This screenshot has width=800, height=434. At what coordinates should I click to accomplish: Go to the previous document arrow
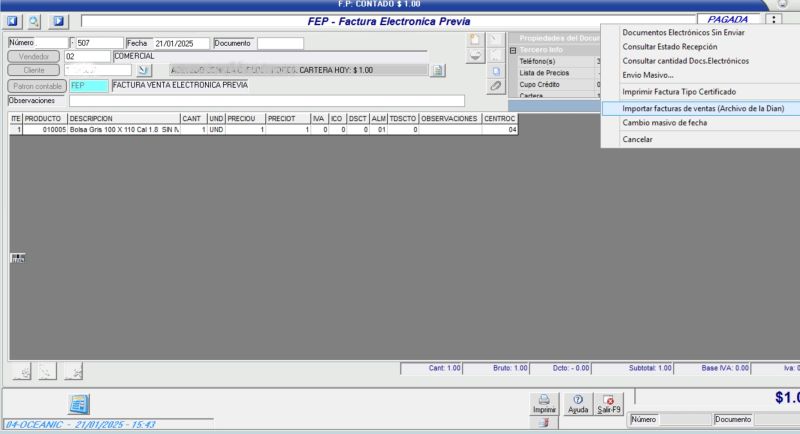(14, 20)
